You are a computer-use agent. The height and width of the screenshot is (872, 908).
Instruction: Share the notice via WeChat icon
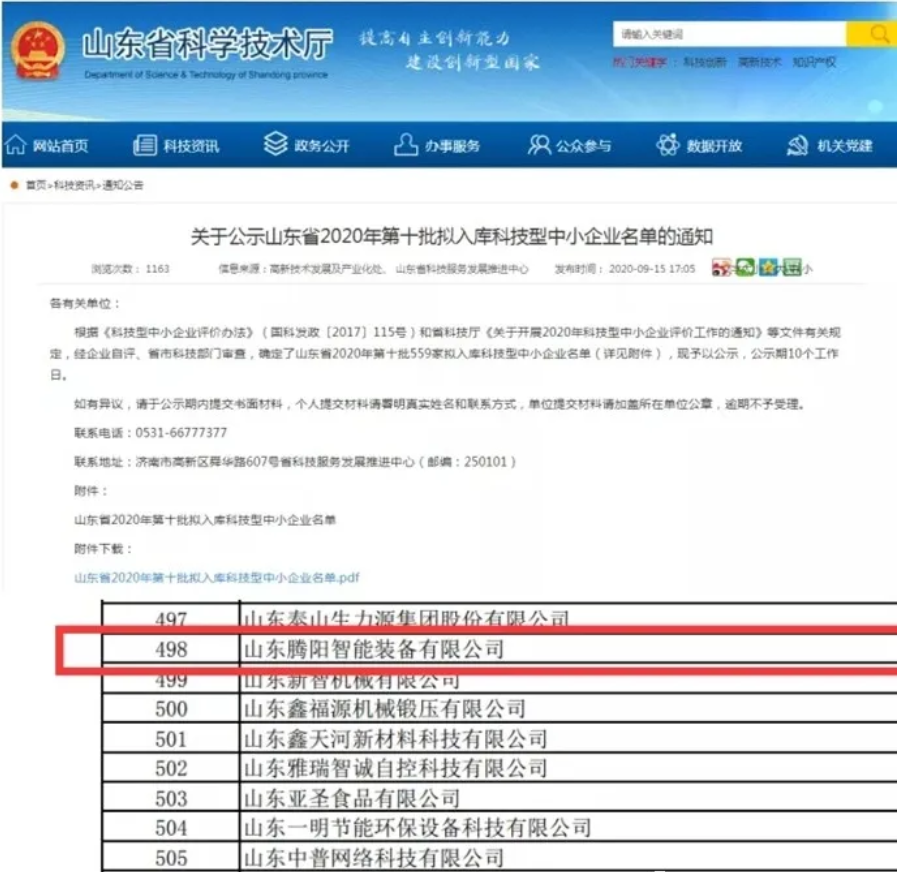(x=745, y=267)
